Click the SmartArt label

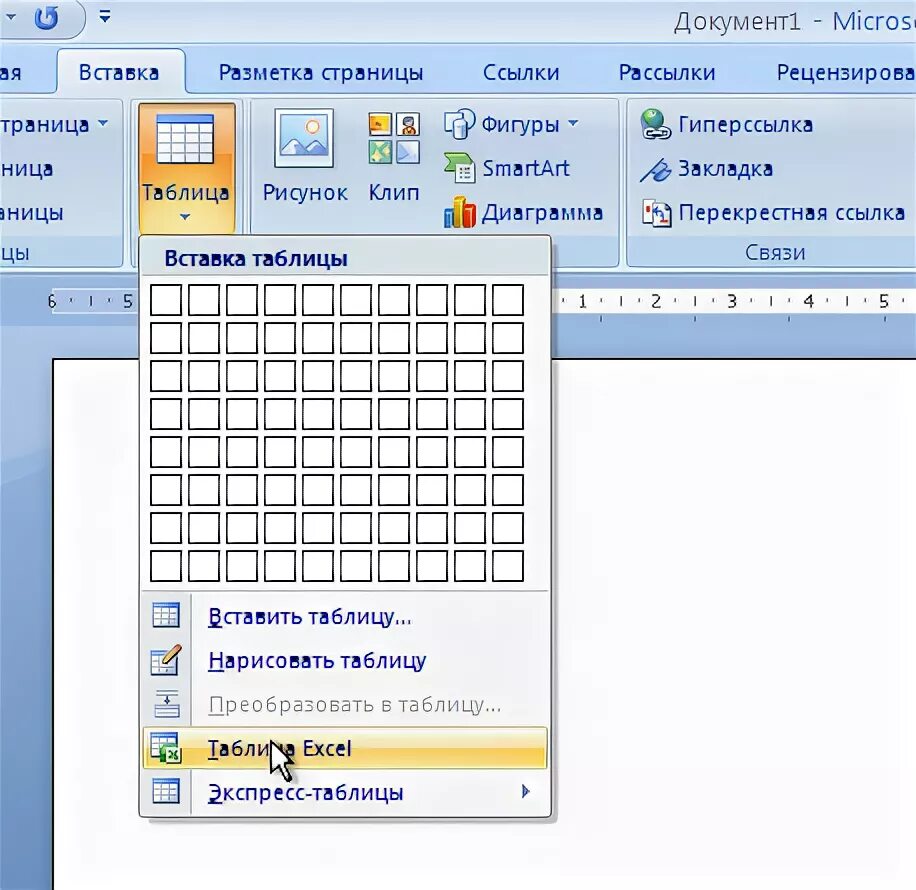click(525, 168)
